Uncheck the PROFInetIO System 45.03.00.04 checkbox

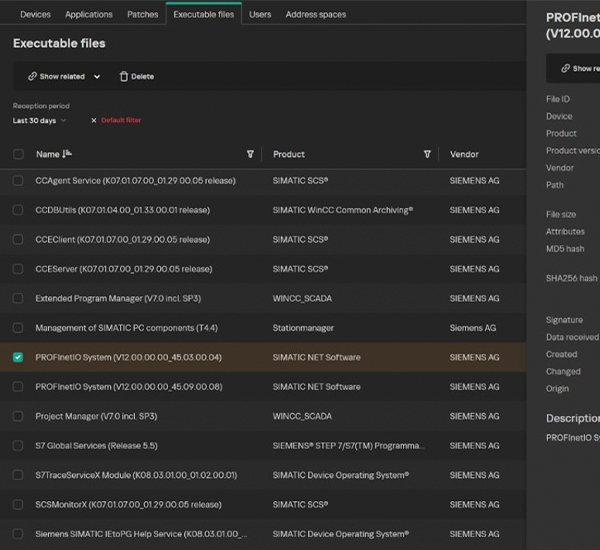tap(18, 357)
